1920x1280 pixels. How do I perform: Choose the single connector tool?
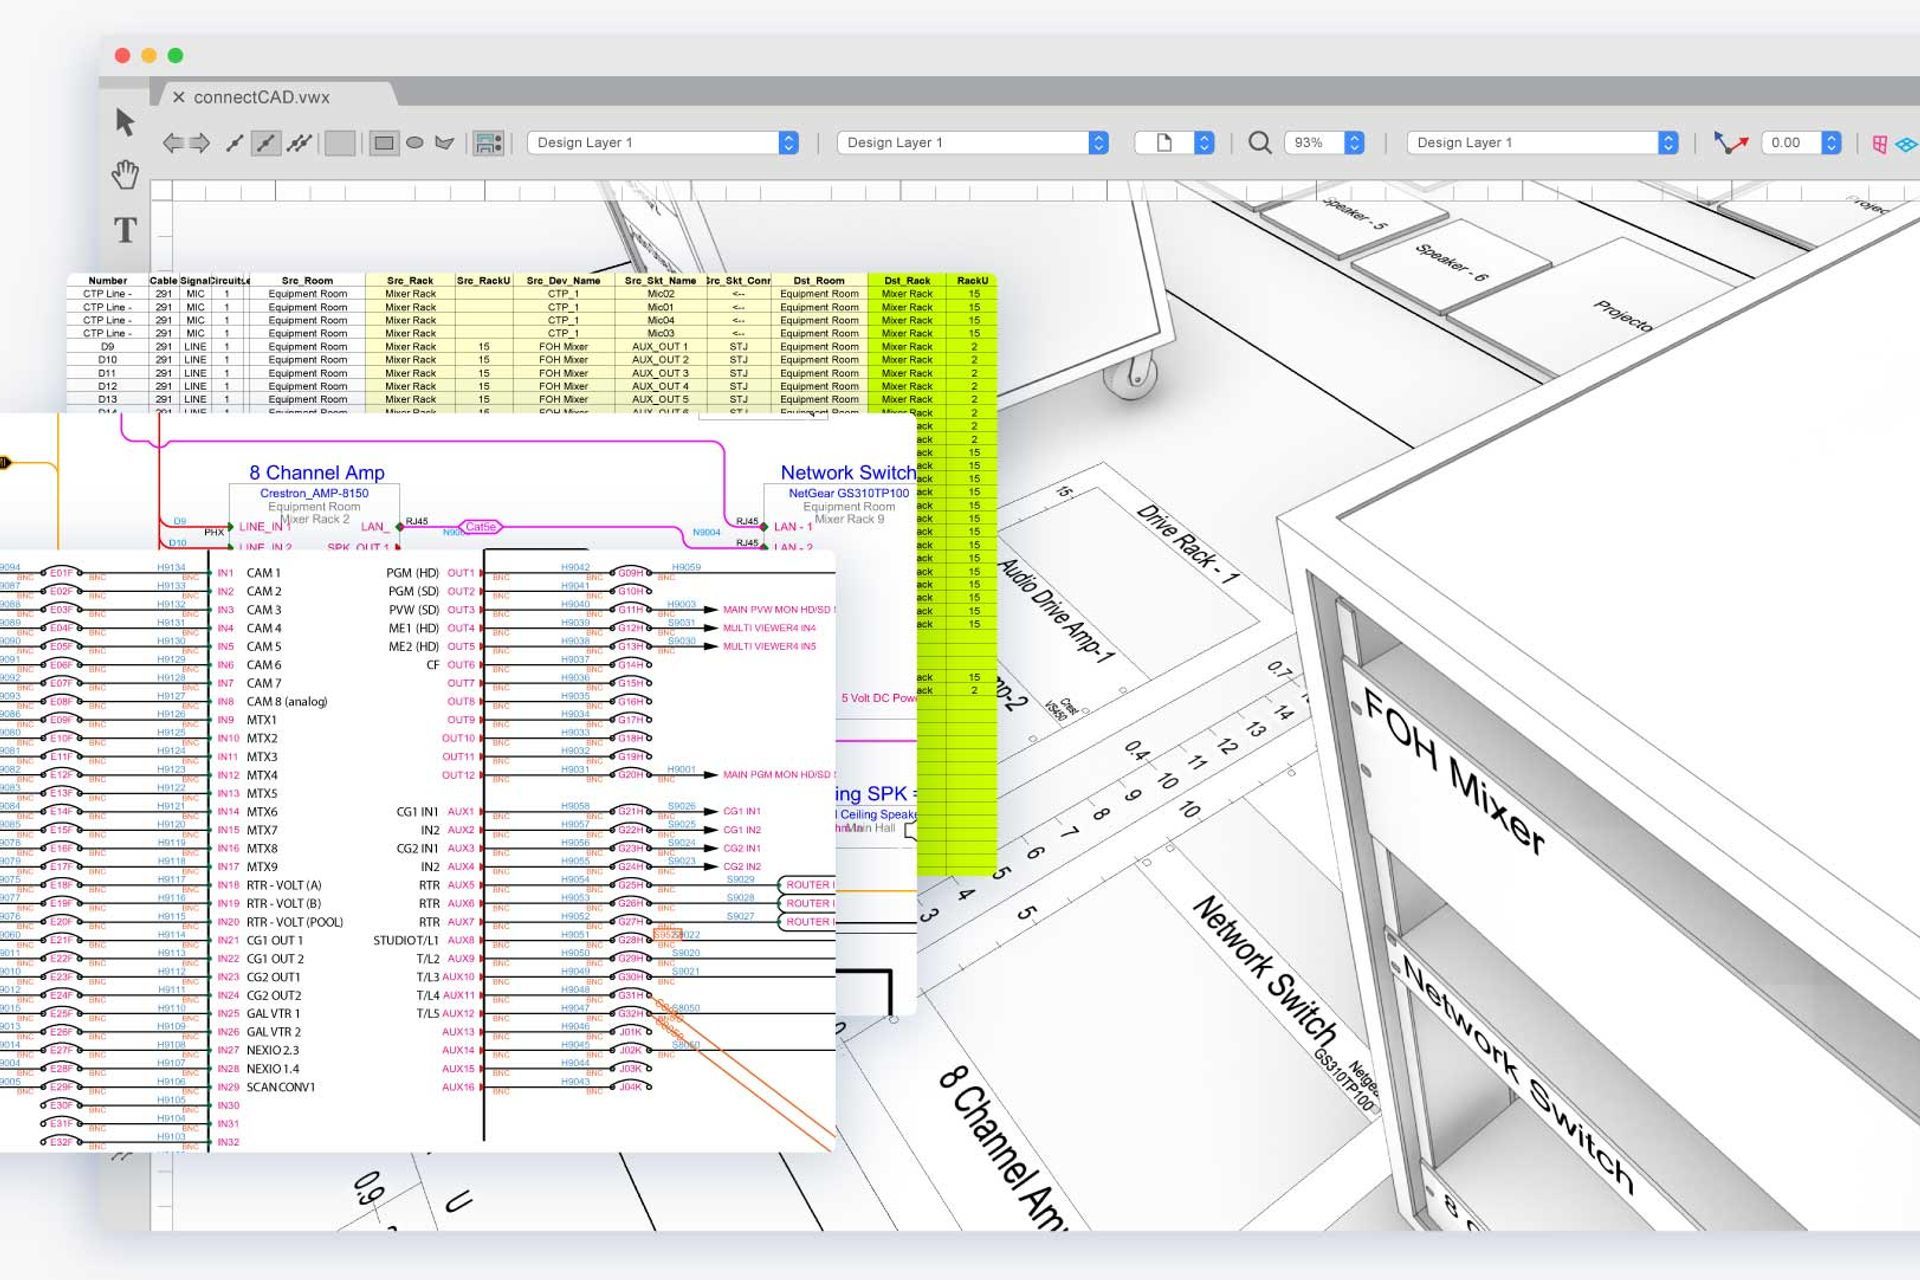[x=265, y=143]
